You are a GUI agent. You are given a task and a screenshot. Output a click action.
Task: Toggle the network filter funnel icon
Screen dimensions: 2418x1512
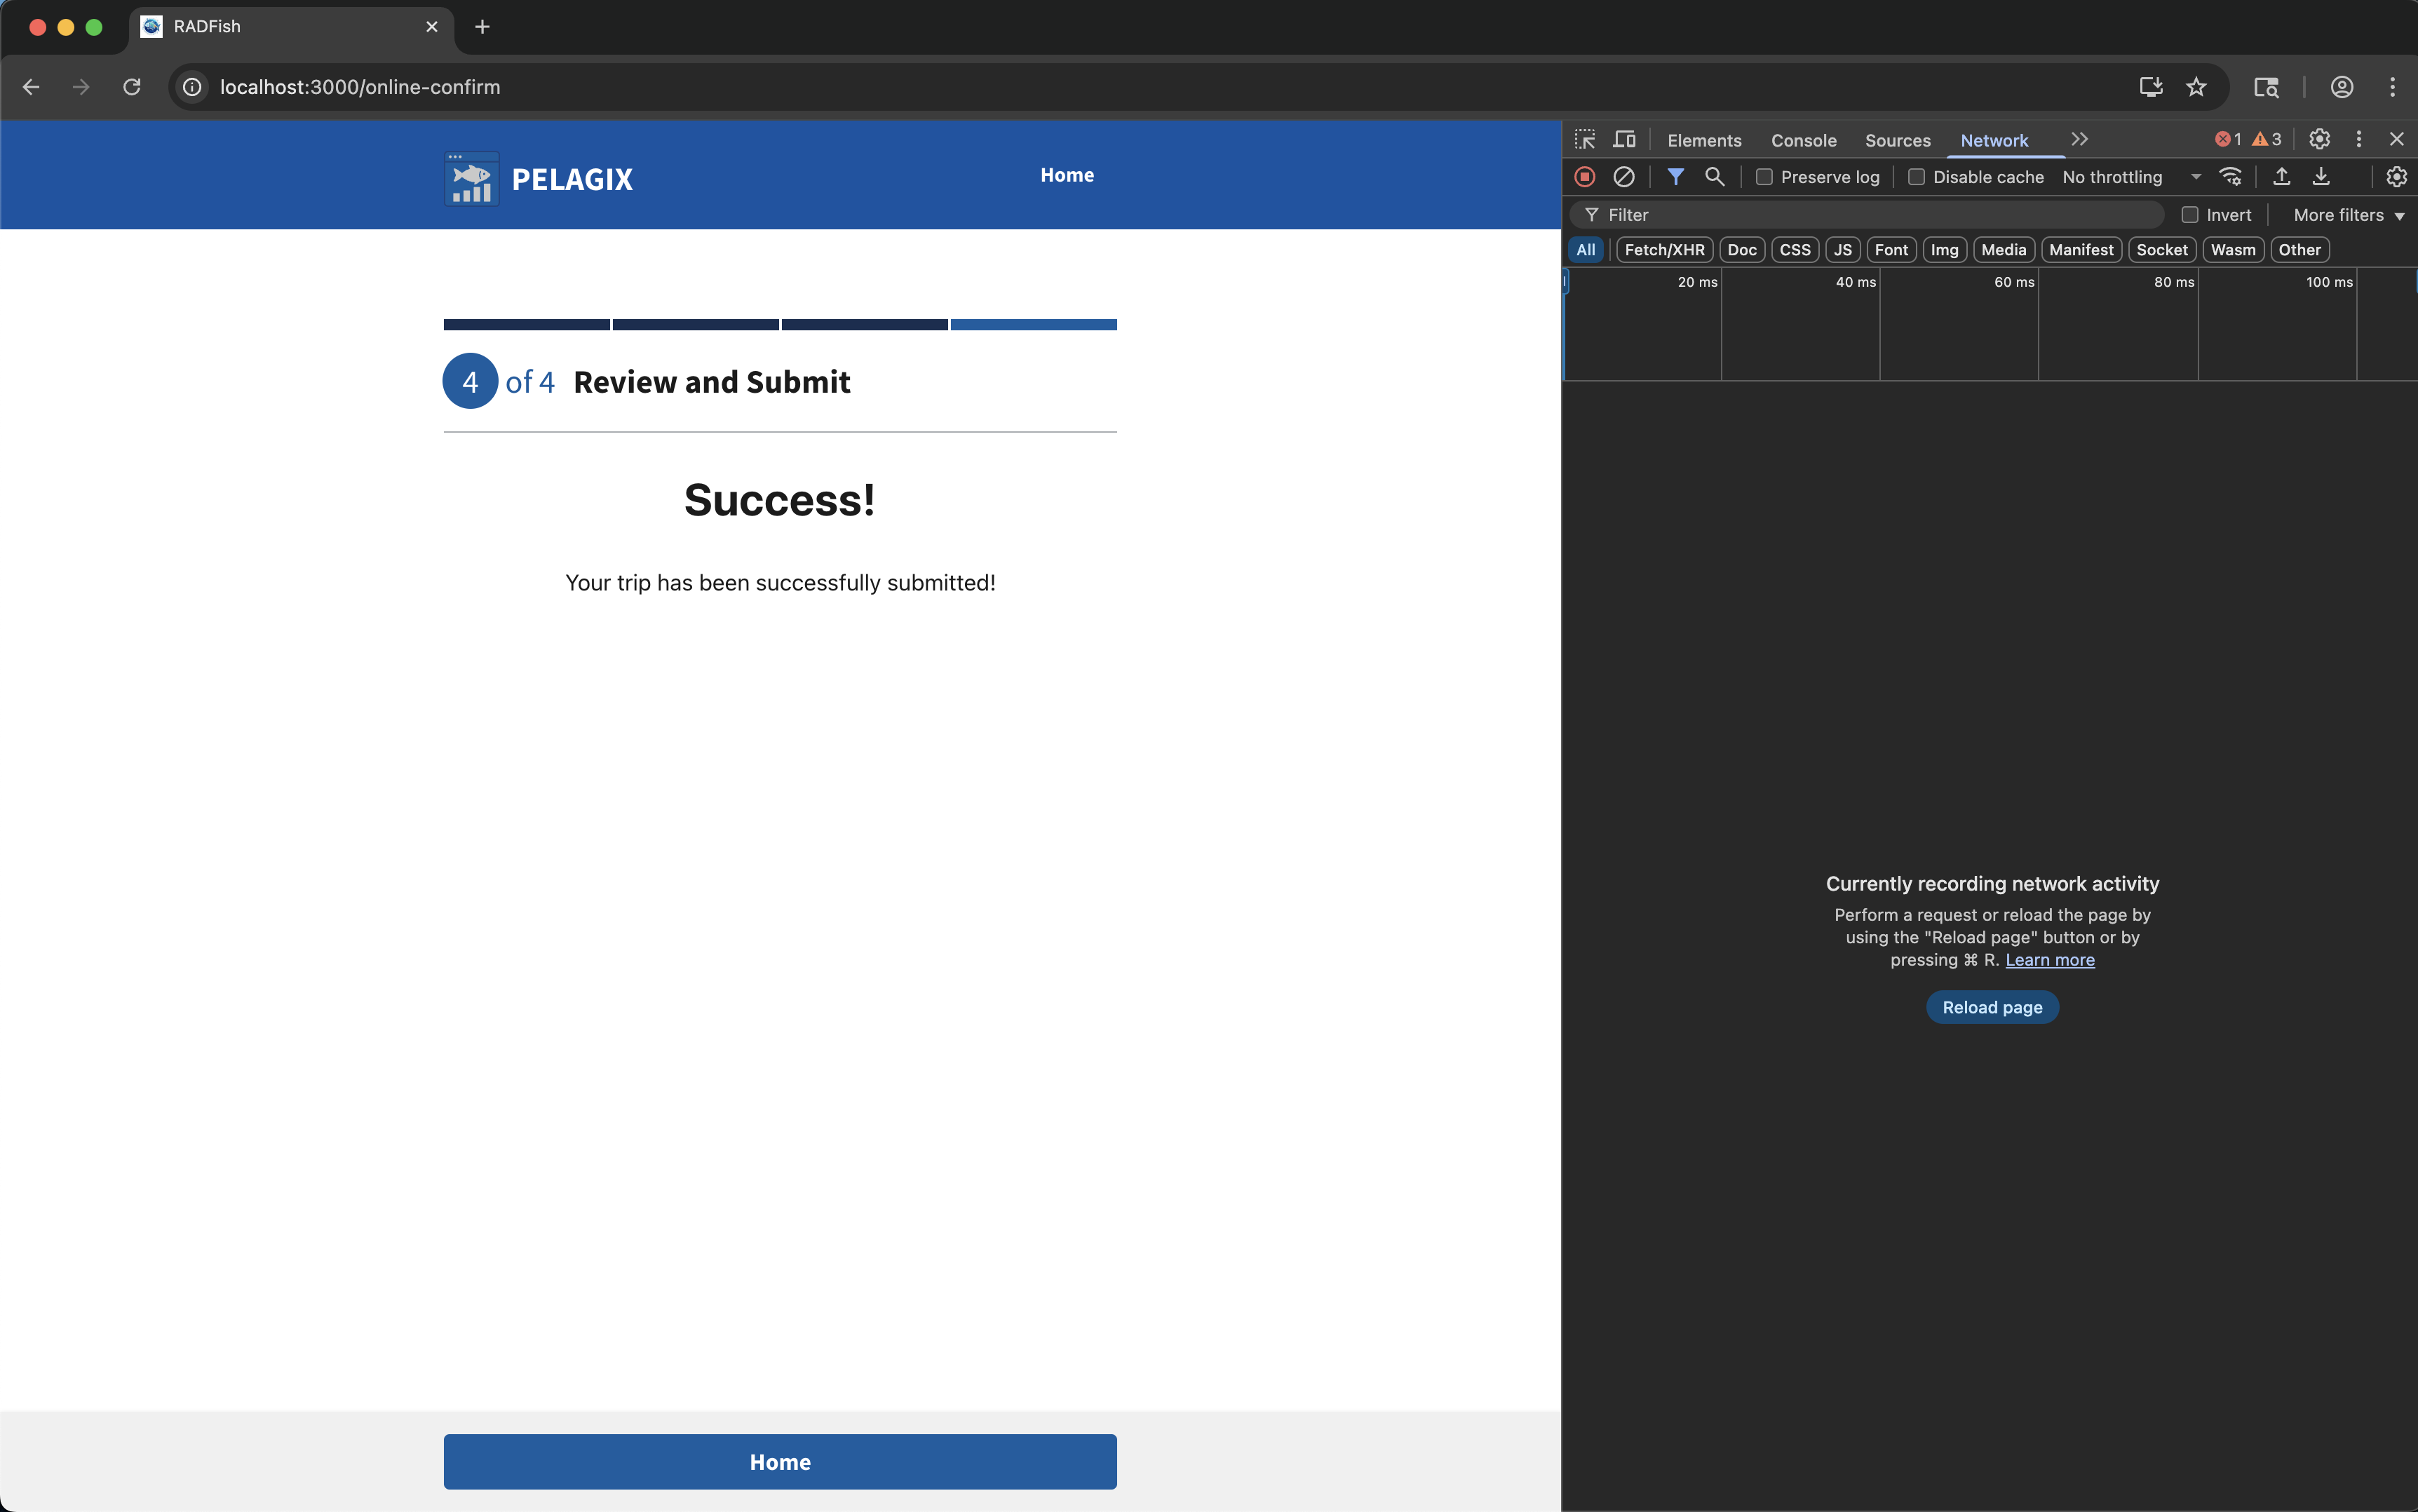pyautogui.click(x=1675, y=177)
